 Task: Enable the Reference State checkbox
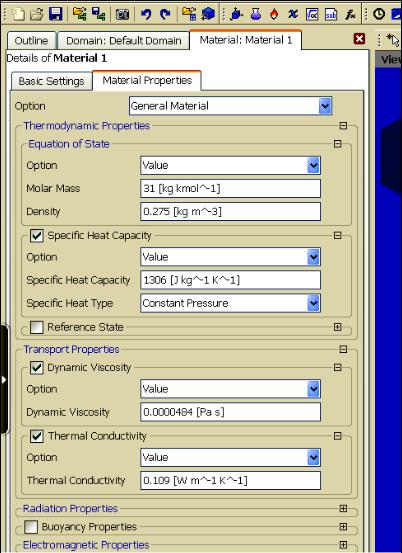point(37,327)
